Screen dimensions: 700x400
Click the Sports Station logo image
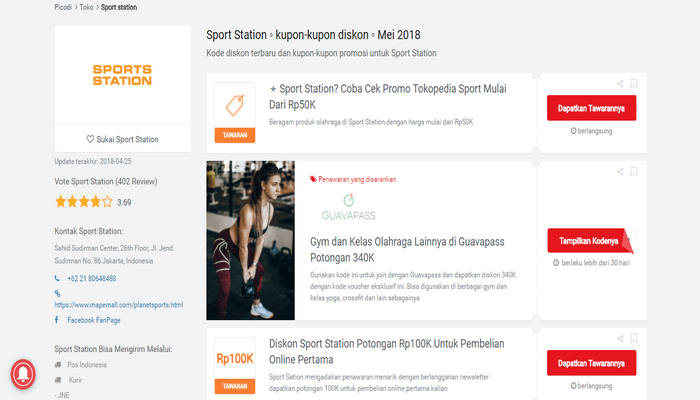122,75
